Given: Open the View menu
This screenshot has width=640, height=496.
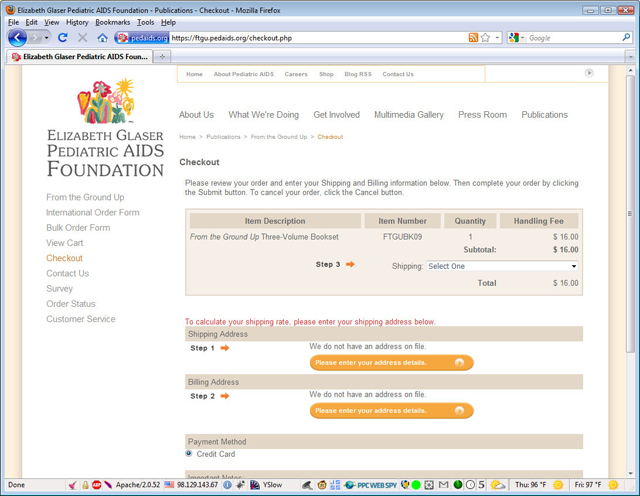Looking at the screenshot, I should coord(51,22).
